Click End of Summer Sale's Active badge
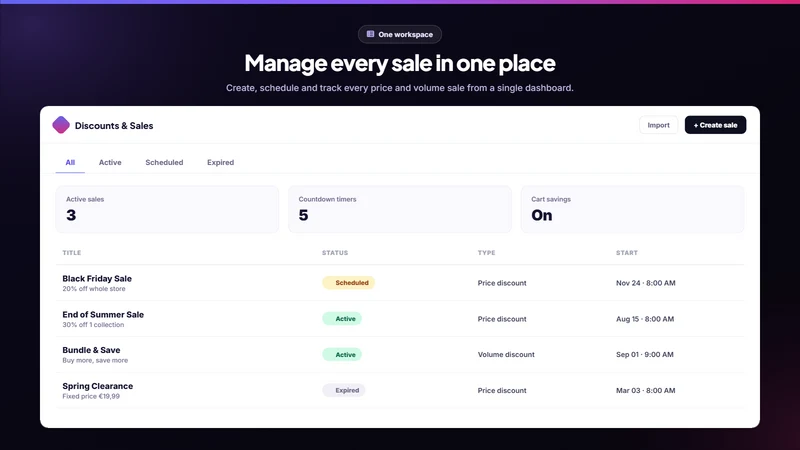Image resolution: width=800 pixels, height=450 pixels. pos(342,318)
